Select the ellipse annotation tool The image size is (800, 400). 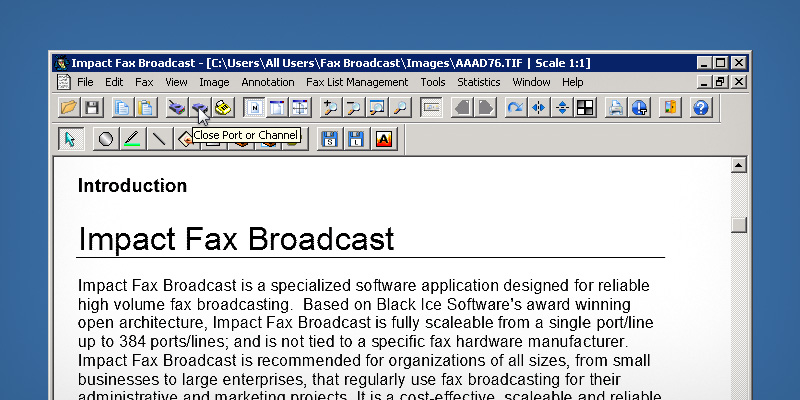[x=105, y=139]
